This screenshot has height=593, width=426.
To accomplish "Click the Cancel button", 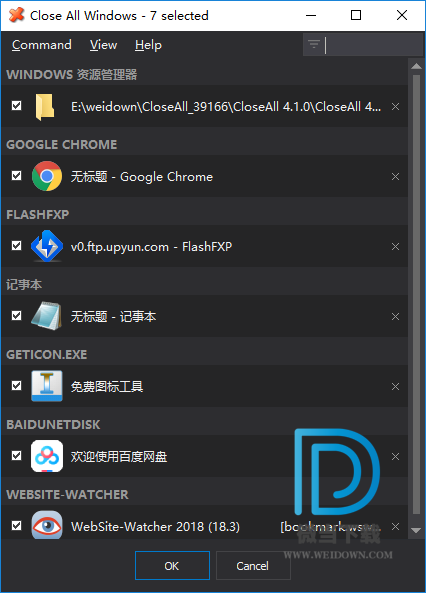I will (x=253, y=566).
